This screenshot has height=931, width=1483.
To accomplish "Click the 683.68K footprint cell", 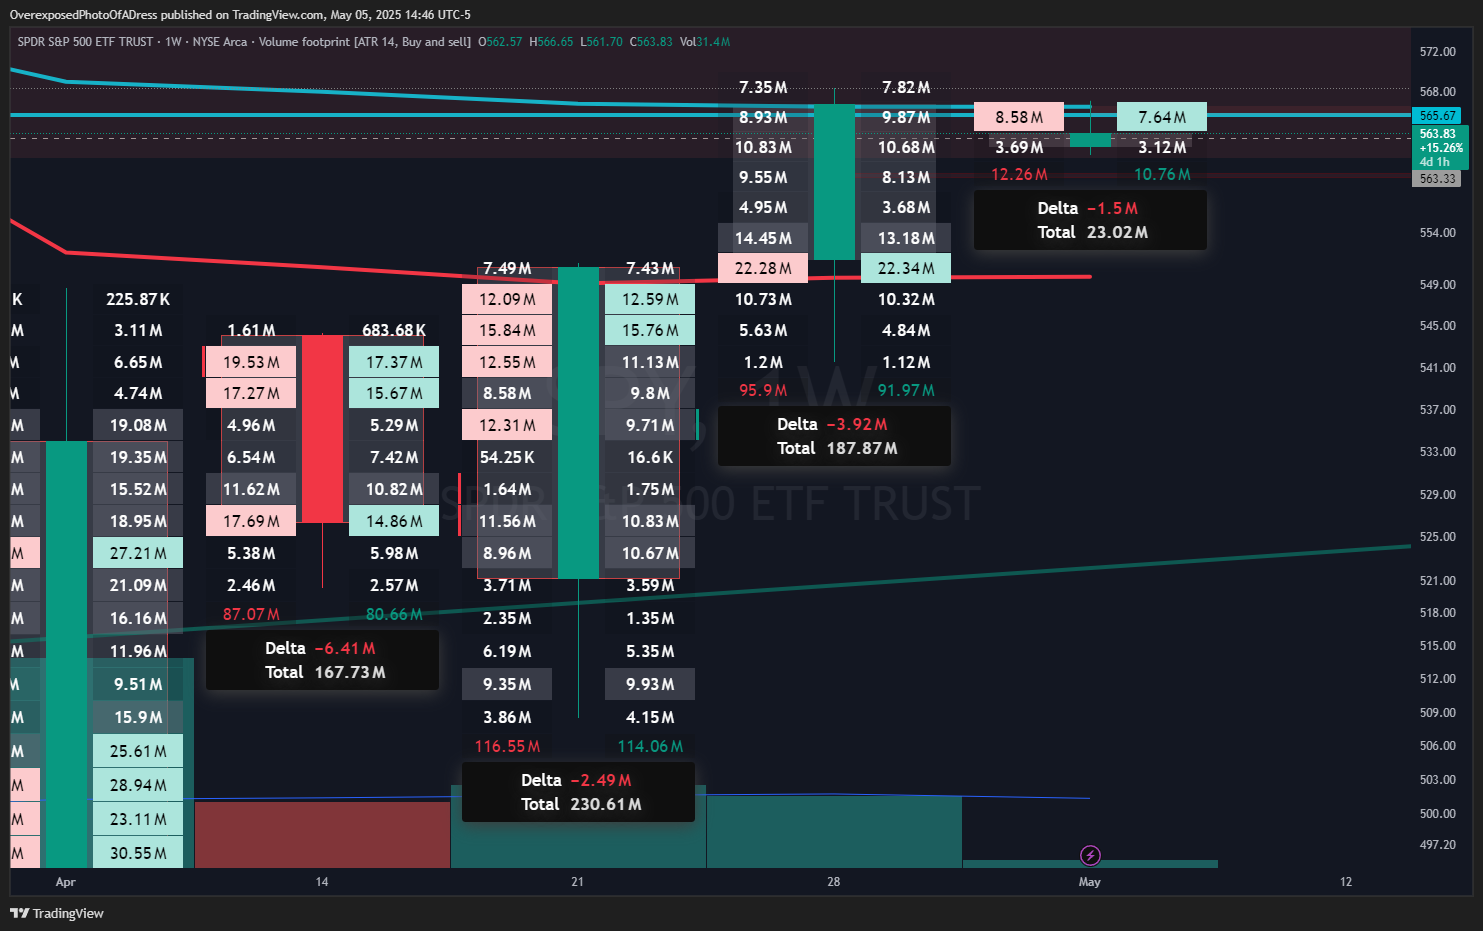I will (394, 330).
